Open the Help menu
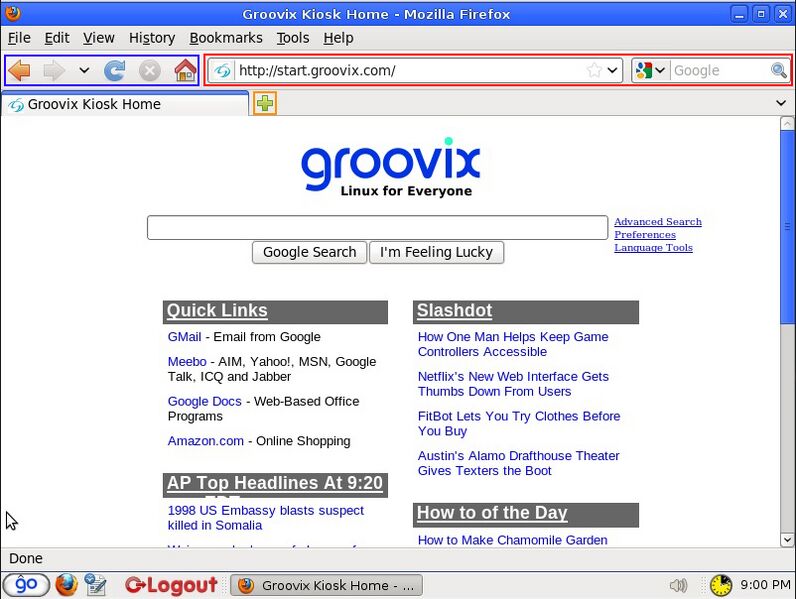796x599 pixels. coord(338,38)
